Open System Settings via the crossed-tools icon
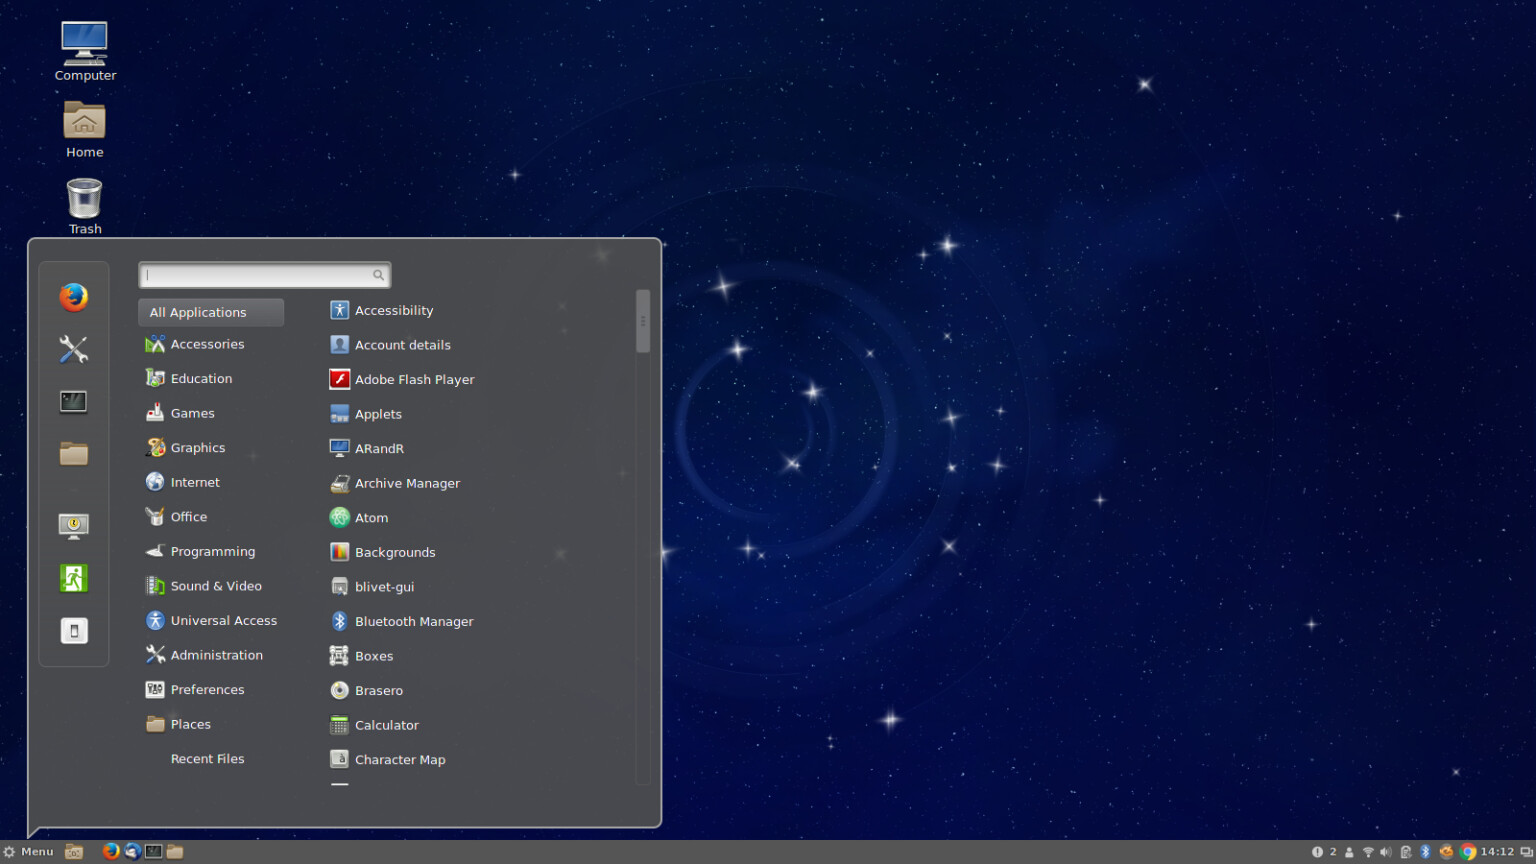Screen dimensions: 1536x864 point(74,349)
